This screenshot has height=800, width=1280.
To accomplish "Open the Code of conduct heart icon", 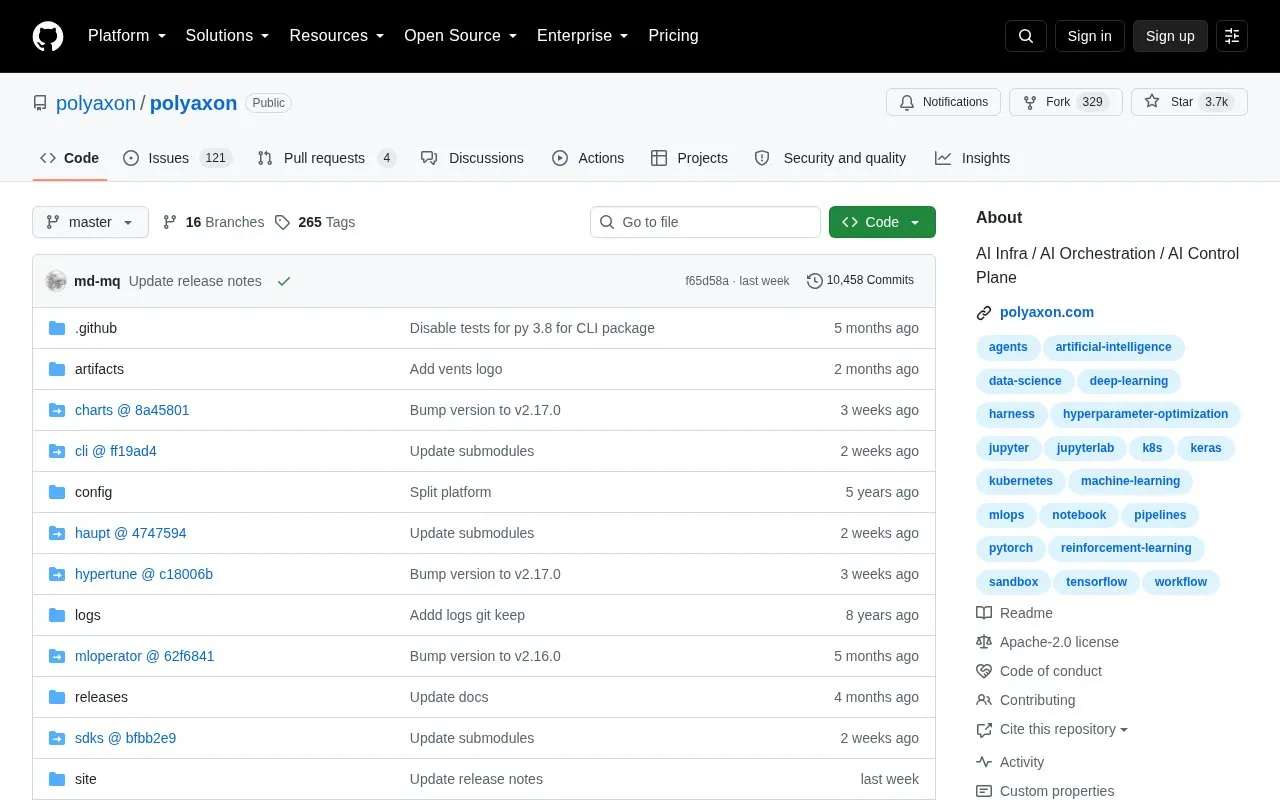I will click(984, 671).
